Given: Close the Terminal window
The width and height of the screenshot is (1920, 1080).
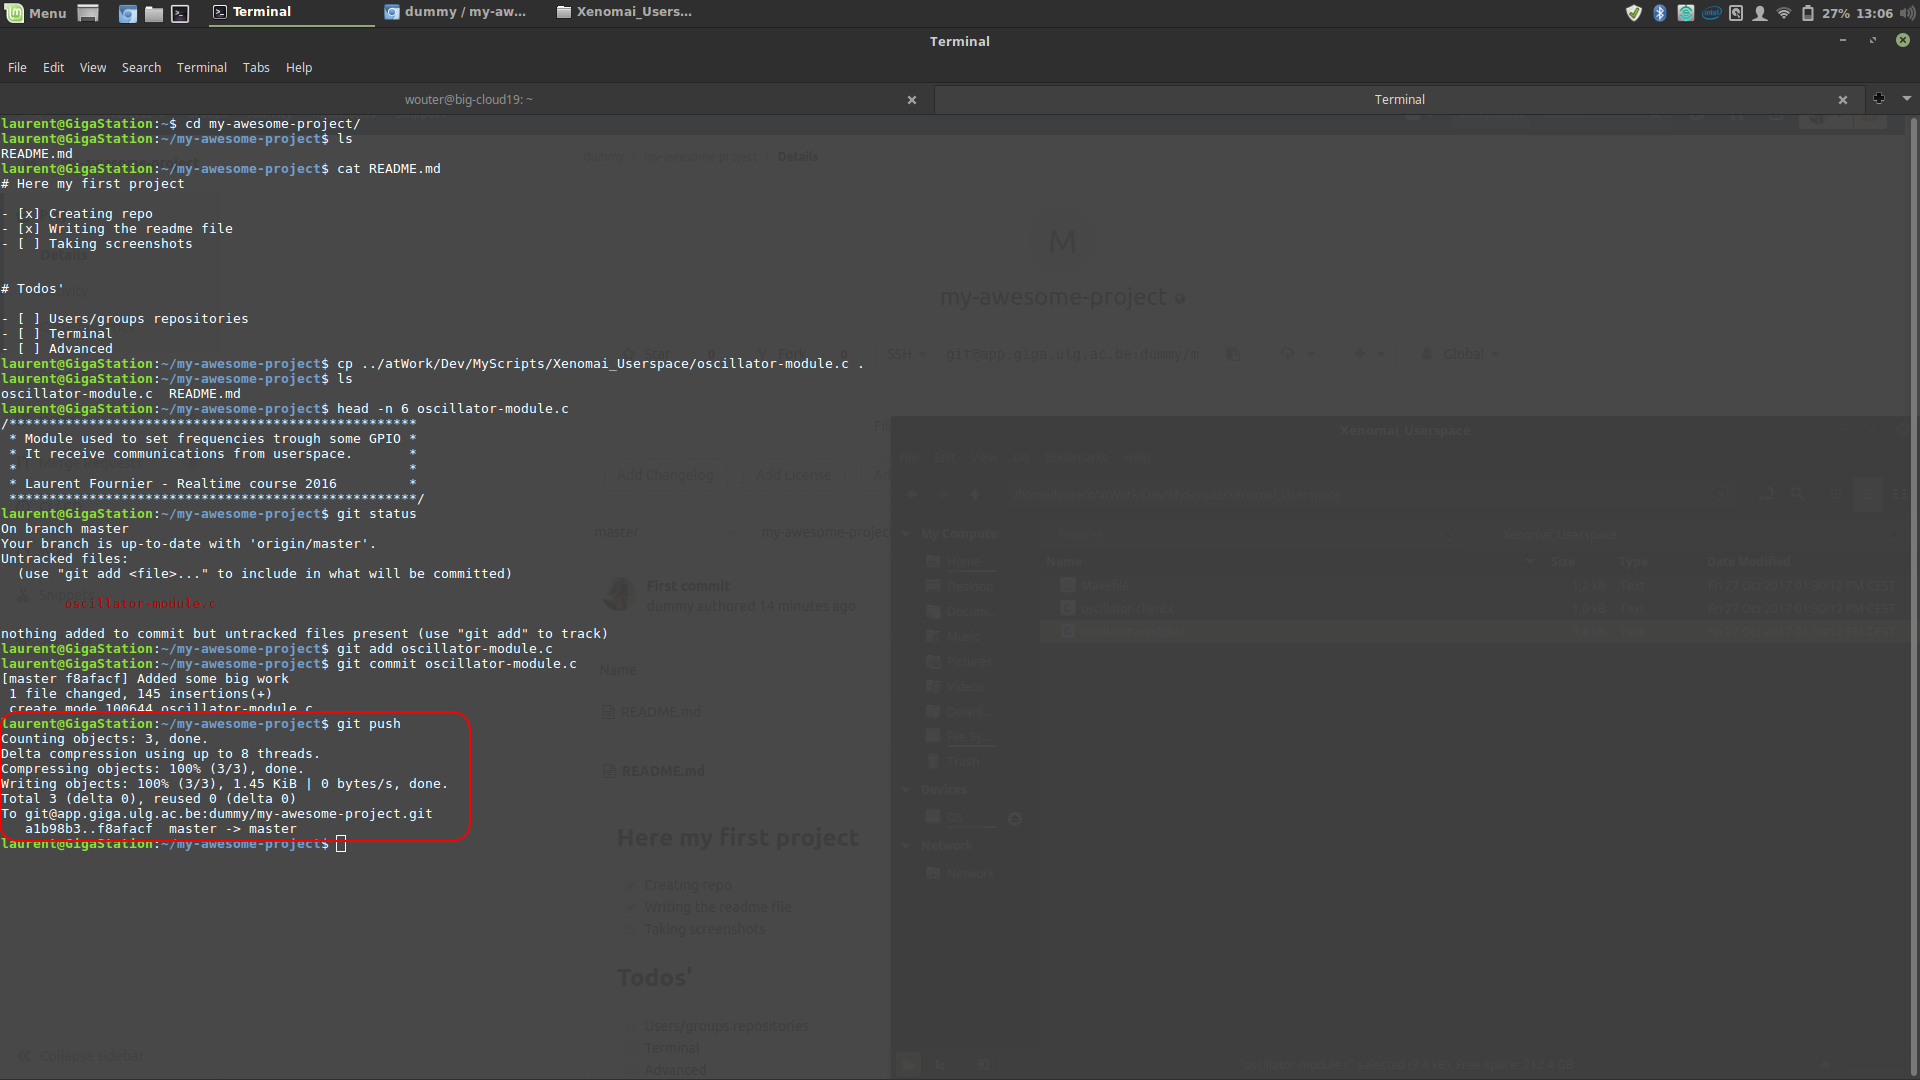Looking at the screenshot, I should click(x=1903, y=40).
